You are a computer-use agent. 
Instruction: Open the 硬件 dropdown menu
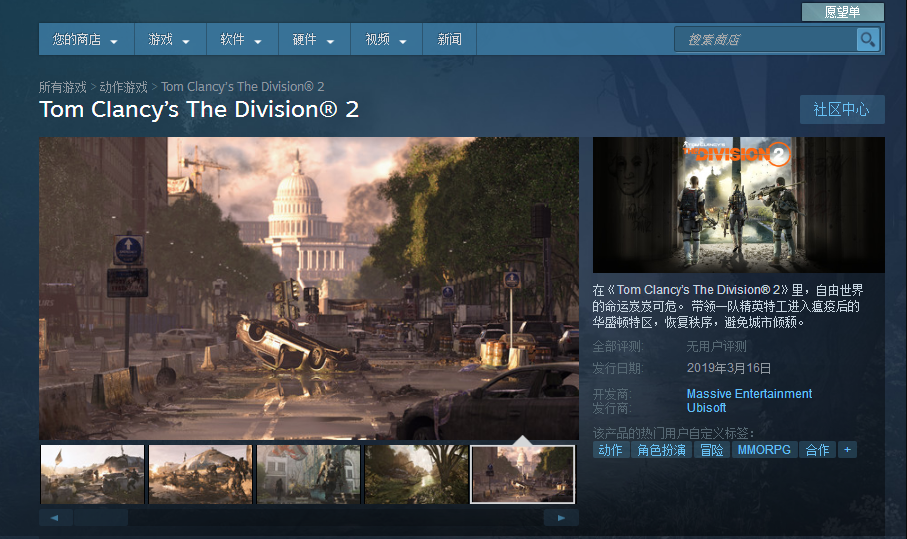coord(314,39)
